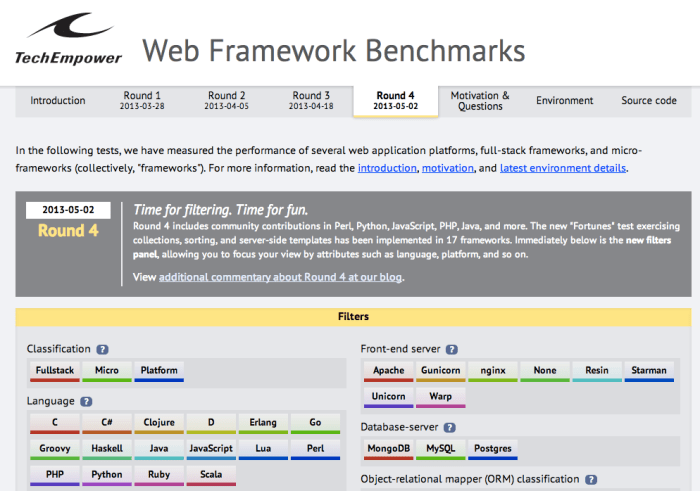This screenshot has height=491, width=700.
Task: Toggle the MongoDB database filter
Action: (387, 449)
